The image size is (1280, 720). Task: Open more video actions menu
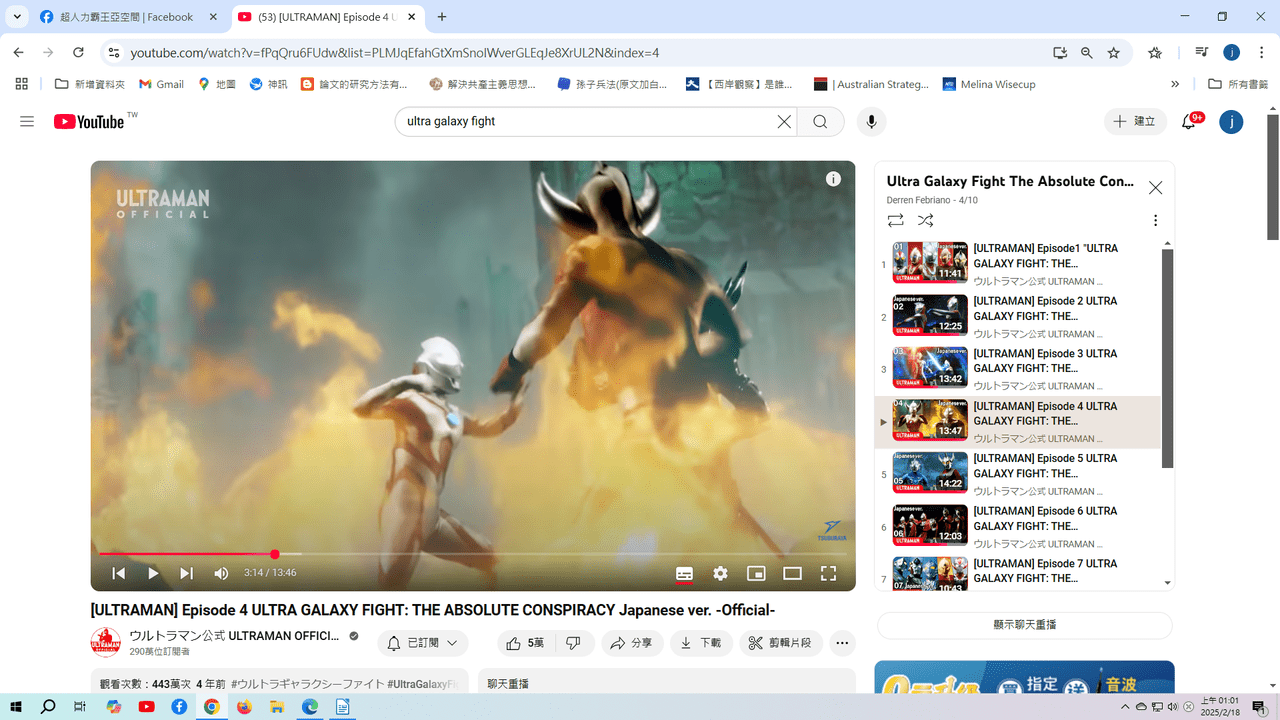tap(842, 643)
